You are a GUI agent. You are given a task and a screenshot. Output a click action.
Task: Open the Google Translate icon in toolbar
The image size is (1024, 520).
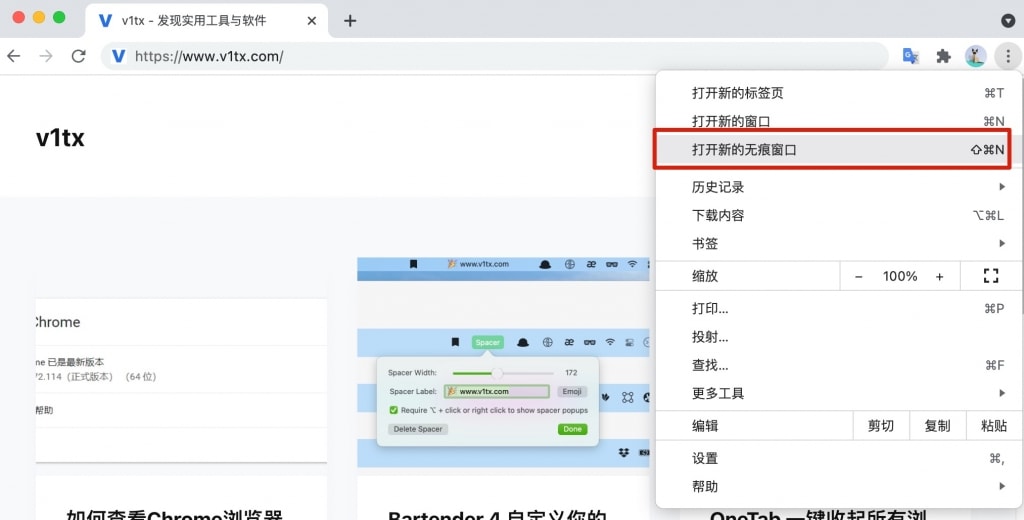pos(910,56)
